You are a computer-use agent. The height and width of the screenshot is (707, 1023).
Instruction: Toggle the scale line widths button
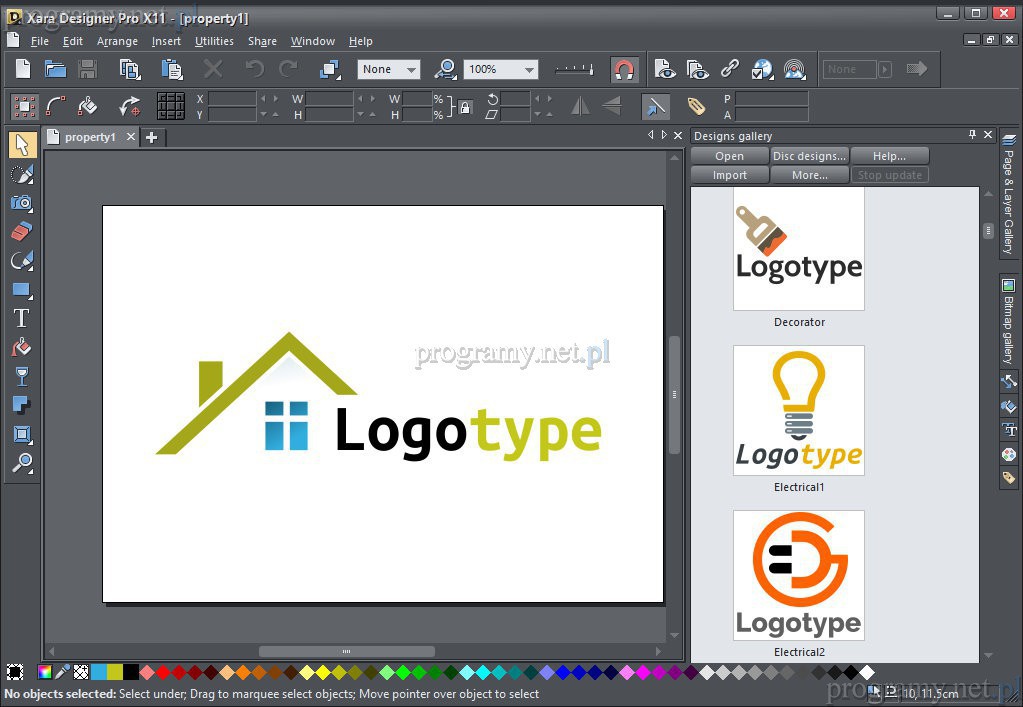point(655,106)
